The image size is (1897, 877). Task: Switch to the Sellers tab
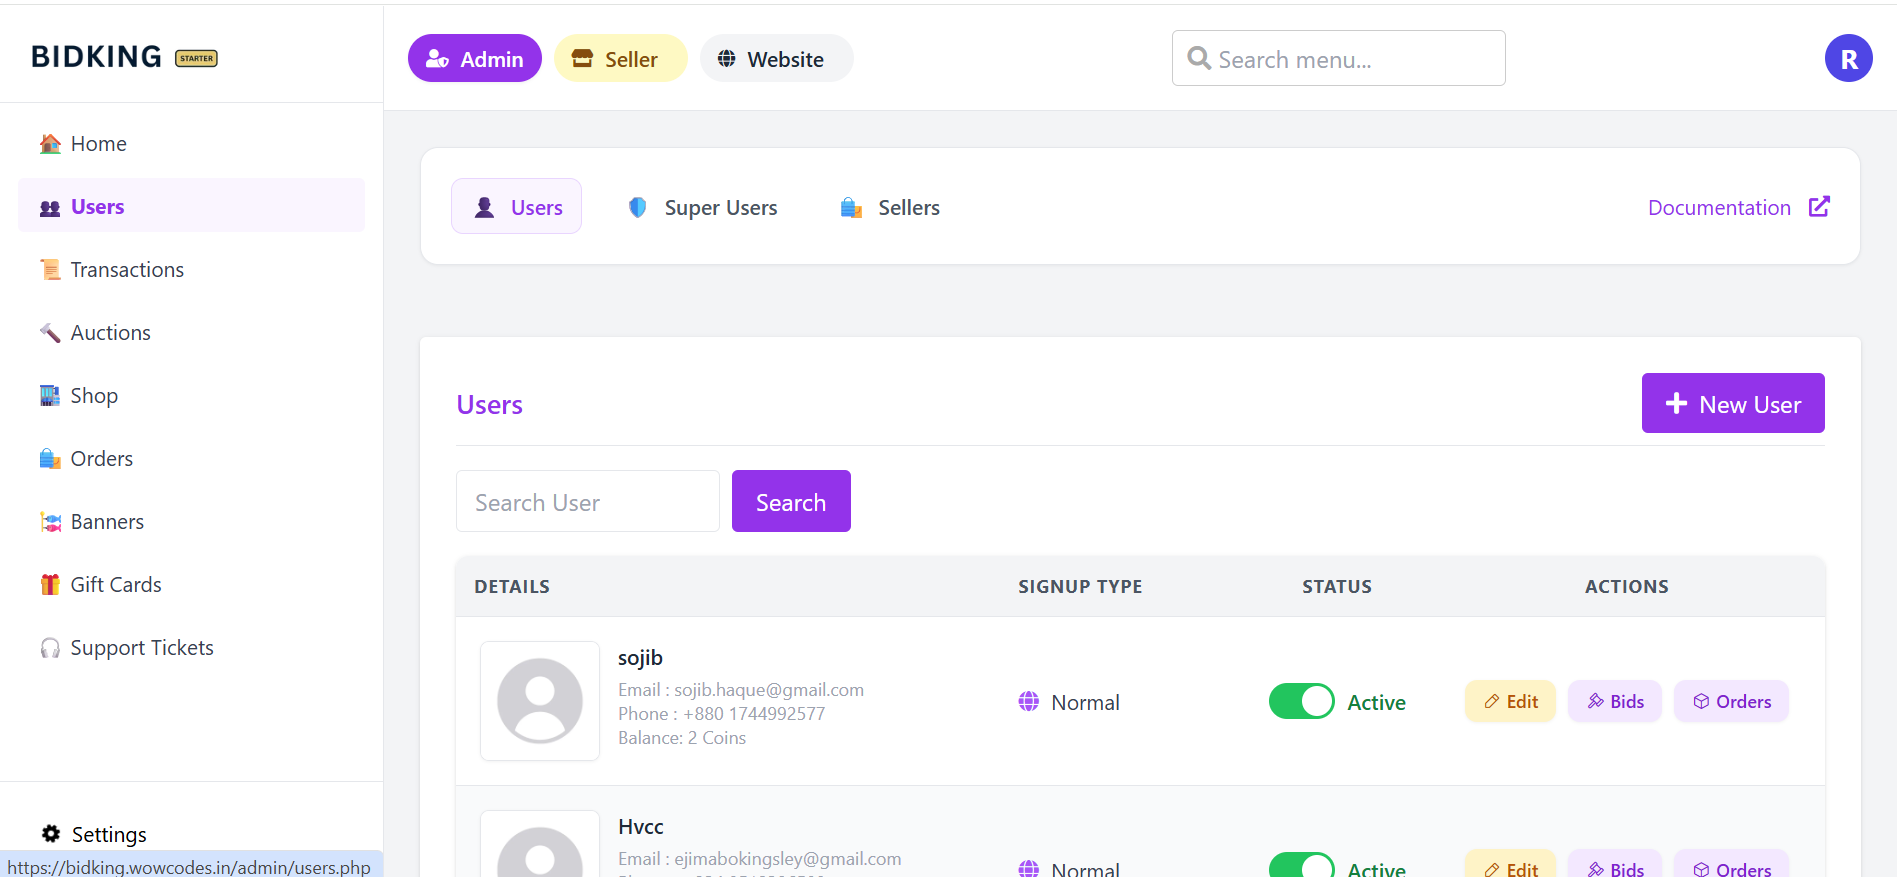click(x=890, y=207)
